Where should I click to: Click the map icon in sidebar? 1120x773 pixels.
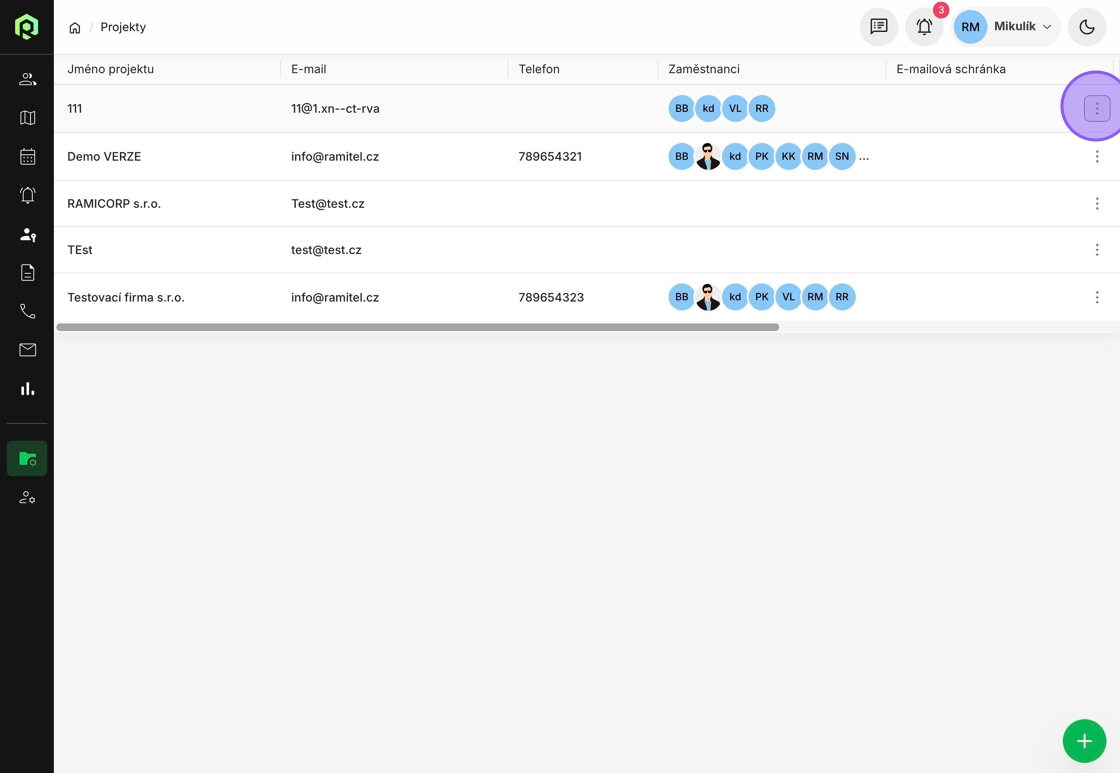pos(27,118)
